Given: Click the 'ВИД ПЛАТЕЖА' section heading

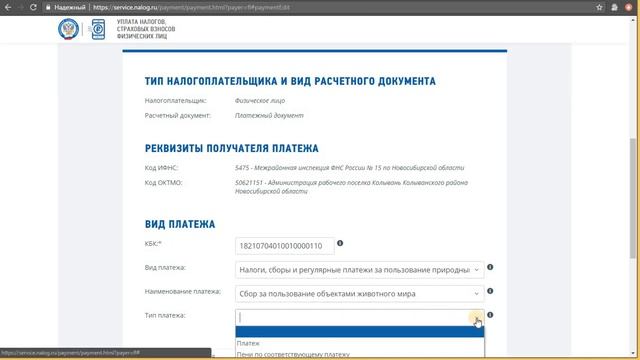Looking at the screenshot, I should pos(180,224).
